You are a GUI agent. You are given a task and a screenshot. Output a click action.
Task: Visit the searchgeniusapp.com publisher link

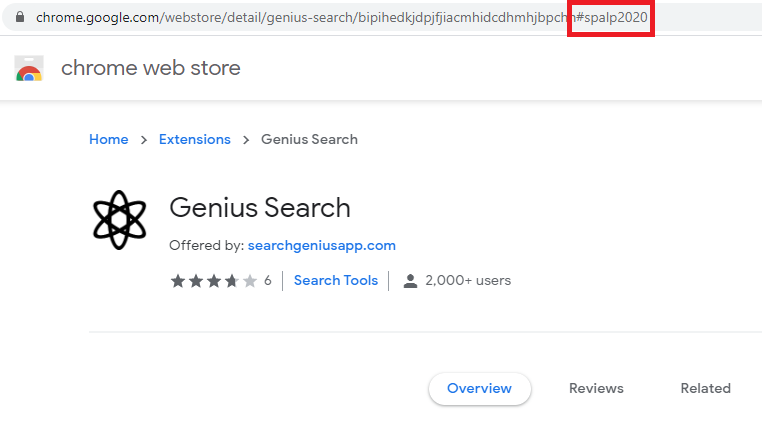(x=322, y=245)
